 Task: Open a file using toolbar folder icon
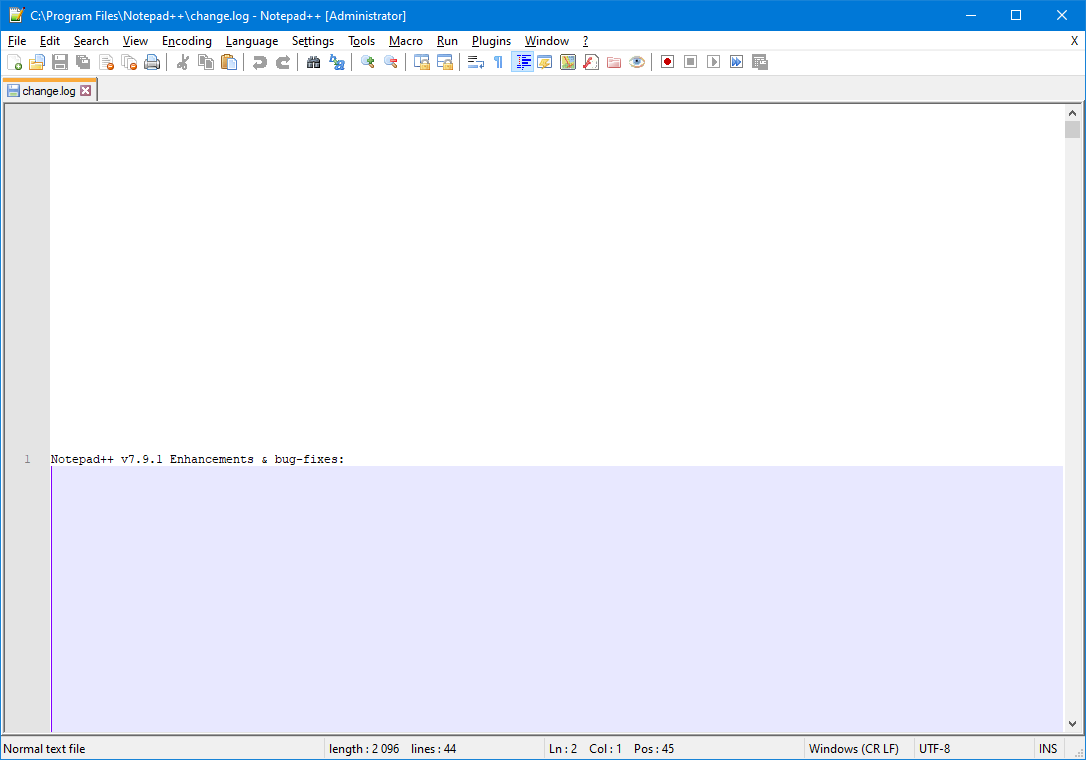37,62
